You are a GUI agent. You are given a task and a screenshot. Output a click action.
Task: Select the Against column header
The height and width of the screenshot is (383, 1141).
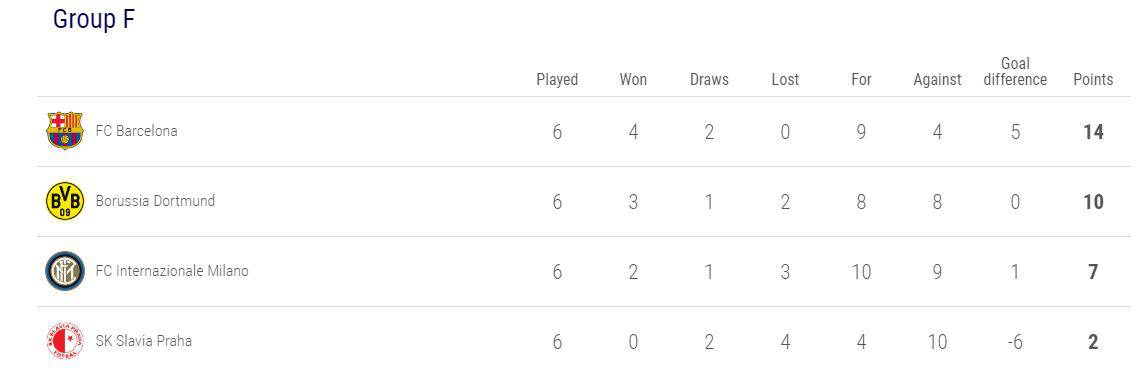click(x=937, y=79)
